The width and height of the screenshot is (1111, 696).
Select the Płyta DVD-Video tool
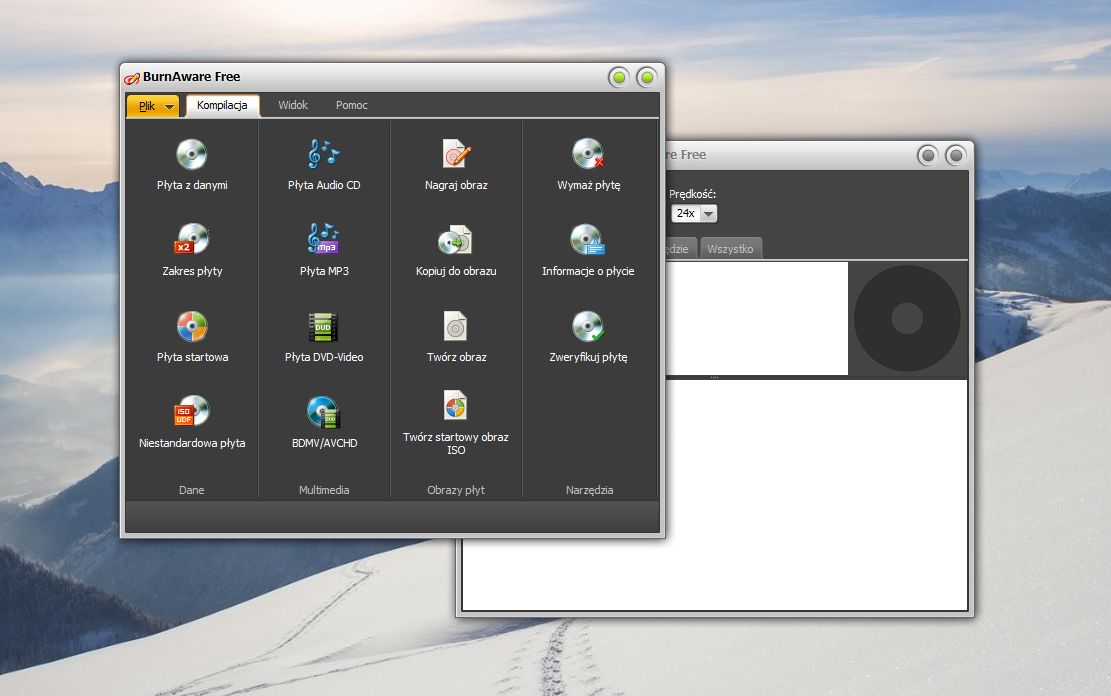pos(324,337)
